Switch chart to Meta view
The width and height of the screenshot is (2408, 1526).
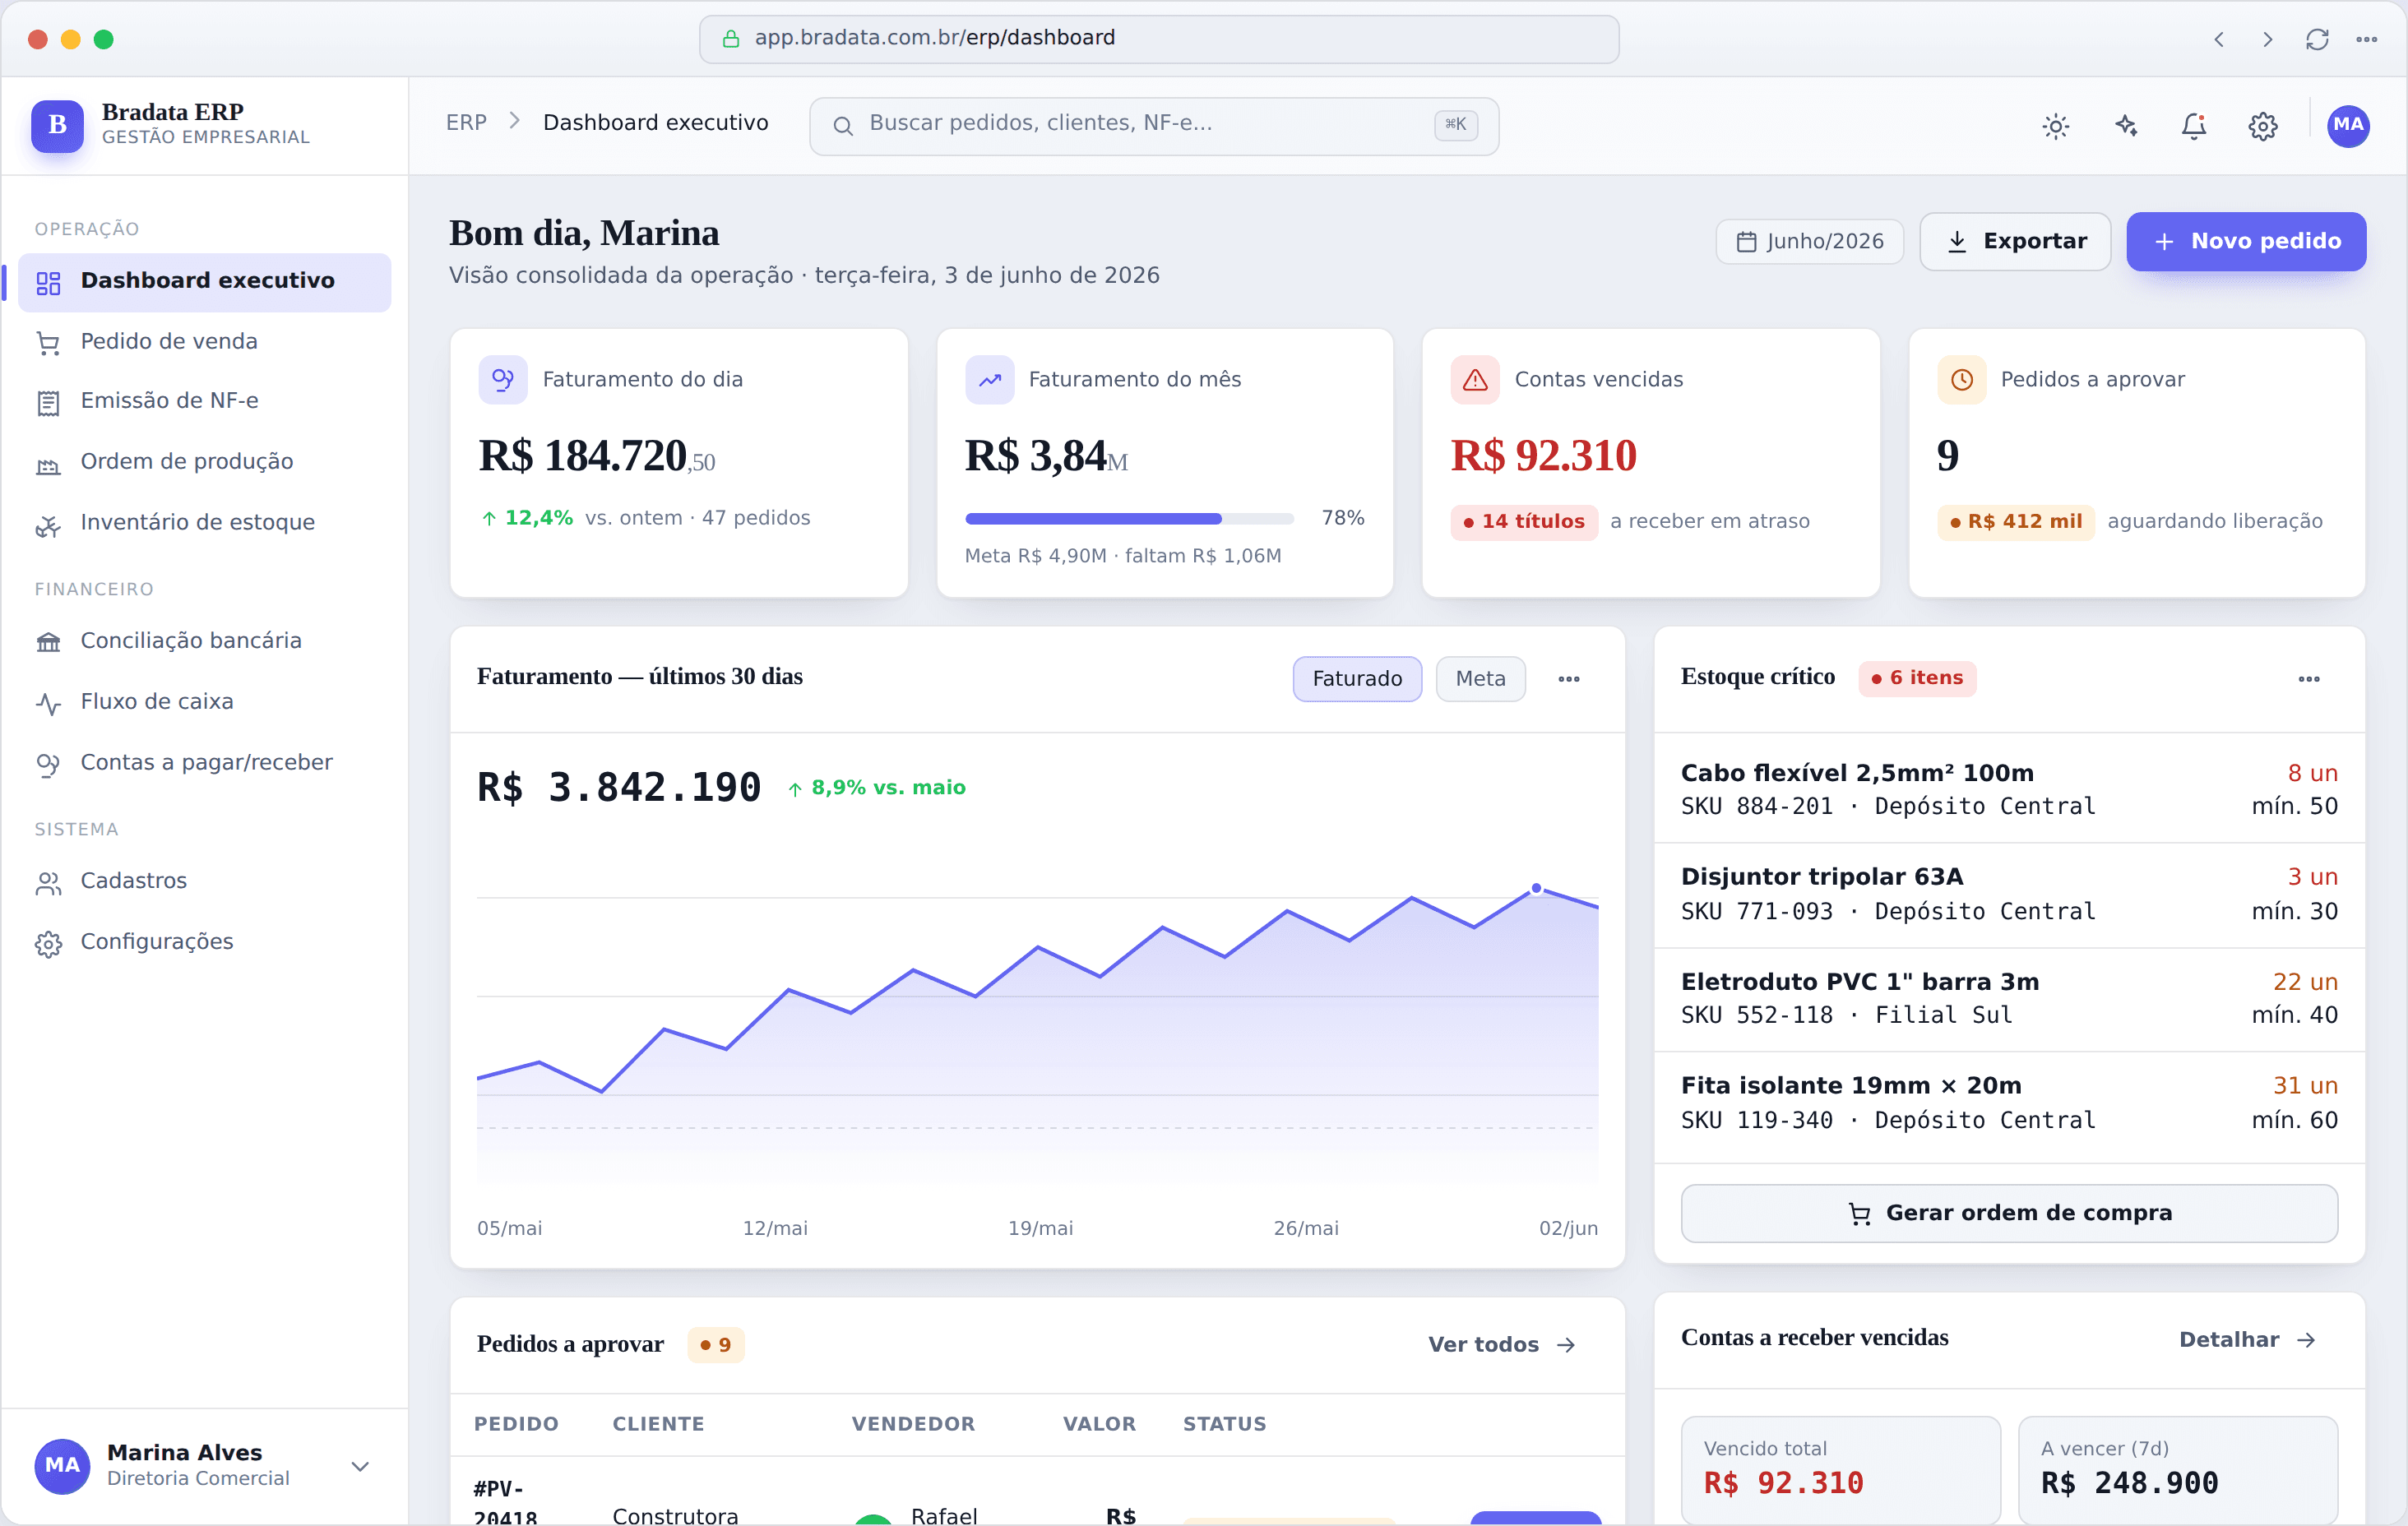coord(1480,678)
